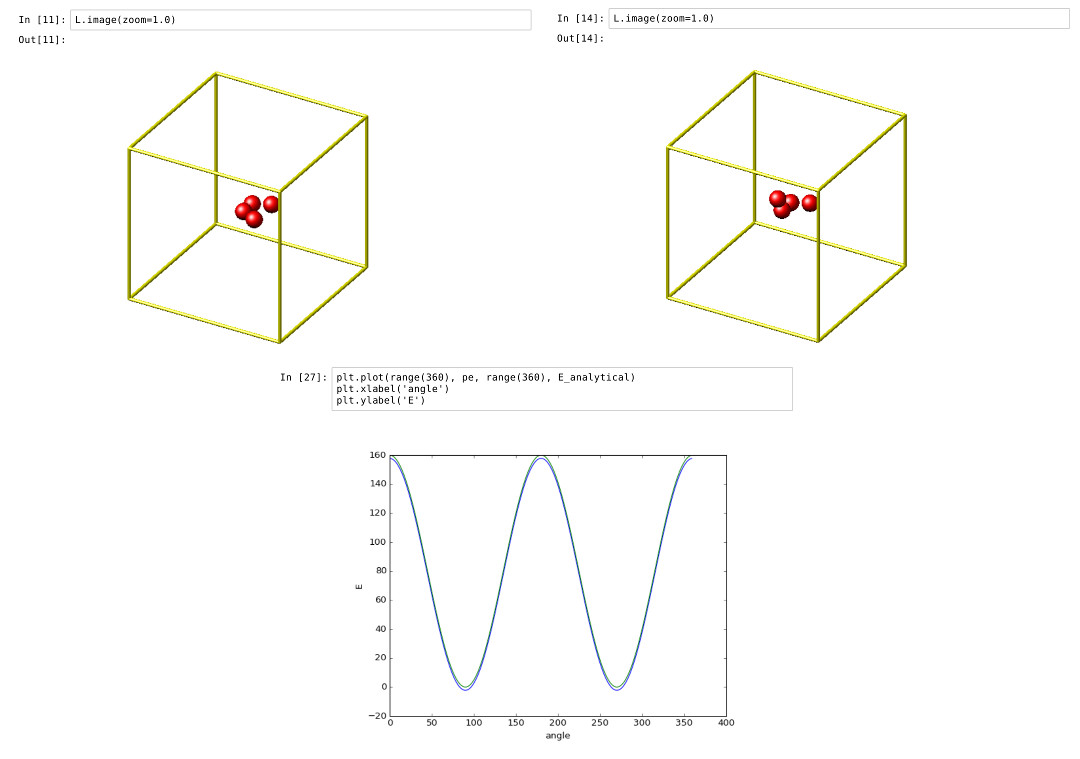Click the 400 tick label on x-axis

726,723
